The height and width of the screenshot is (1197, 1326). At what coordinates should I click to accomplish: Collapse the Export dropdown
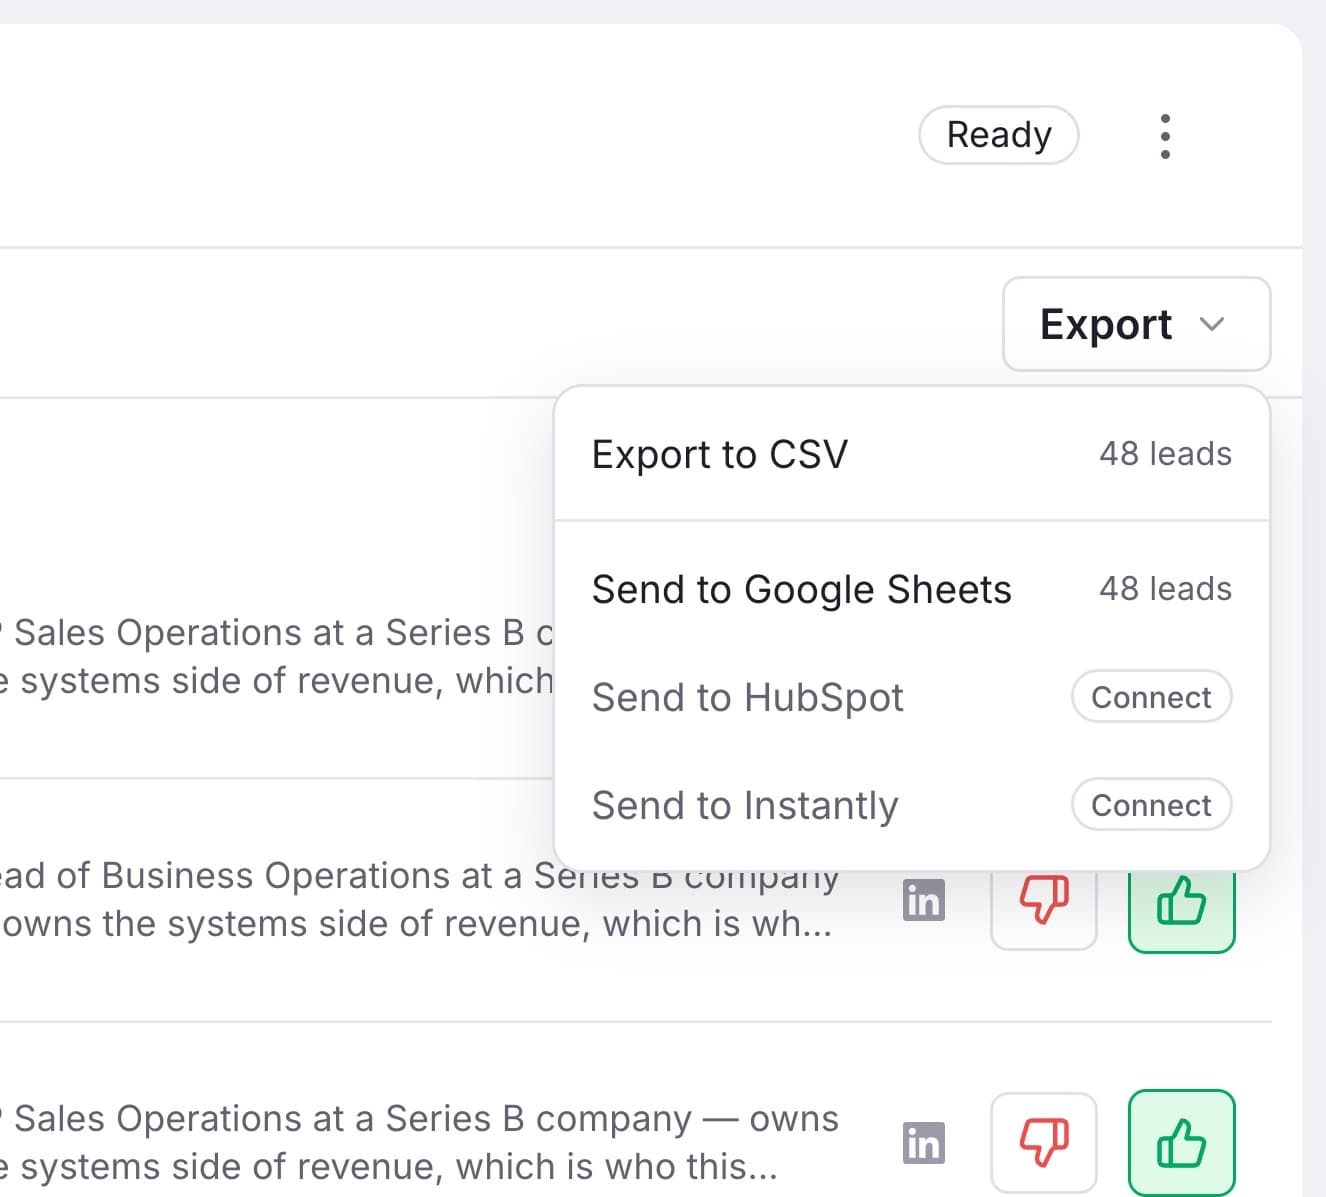tap(1137, 324)
